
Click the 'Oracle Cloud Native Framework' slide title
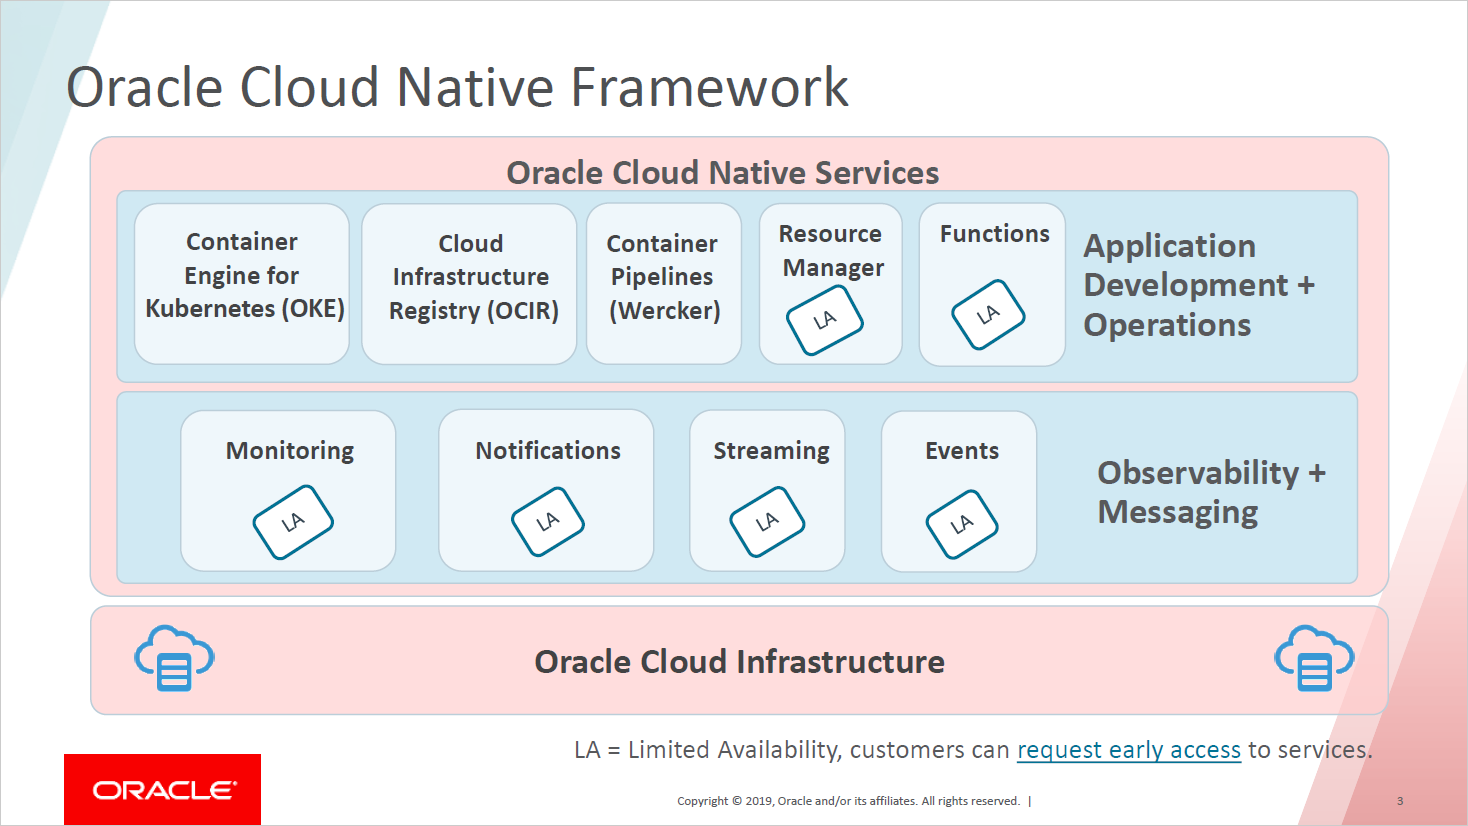pyautogui.click(x=457, y=87)
